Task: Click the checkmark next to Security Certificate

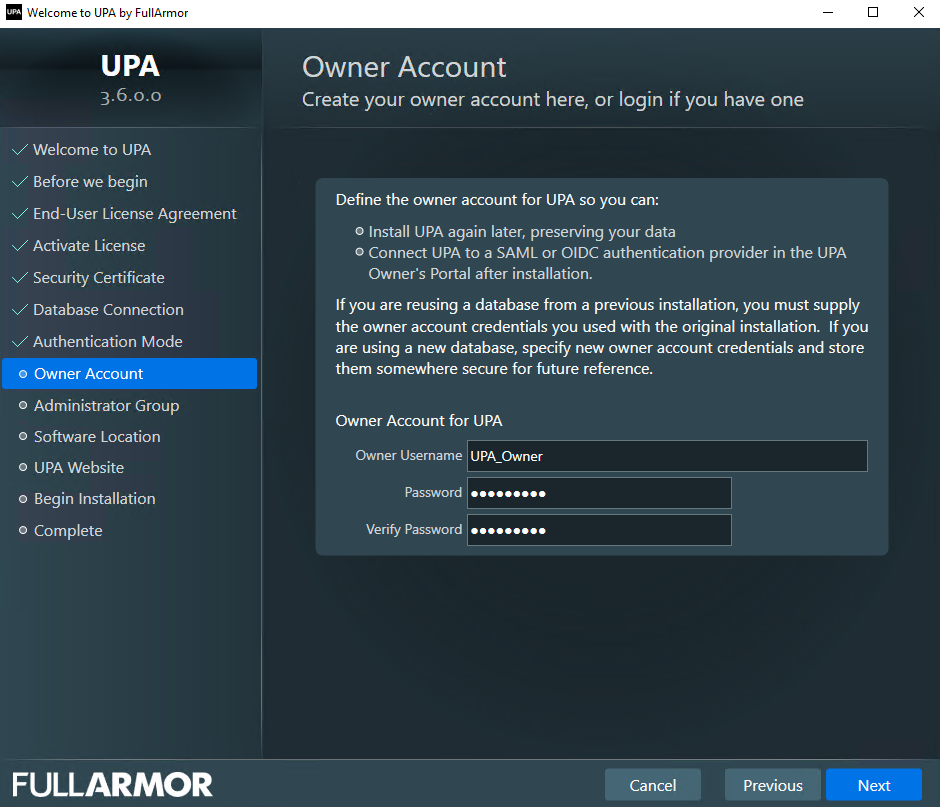Action: coord(19,278)
